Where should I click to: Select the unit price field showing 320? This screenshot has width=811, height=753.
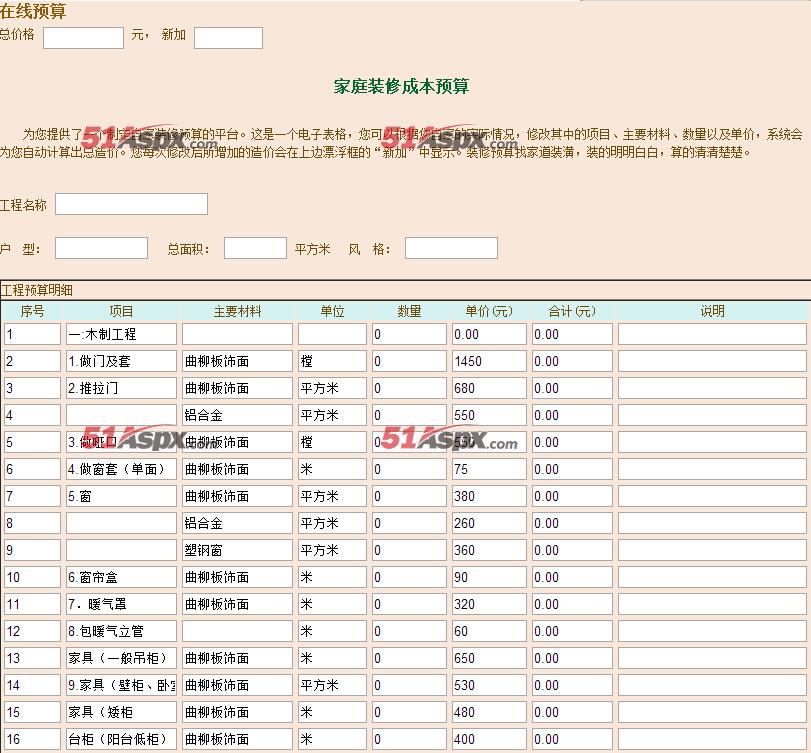[489, 604]
